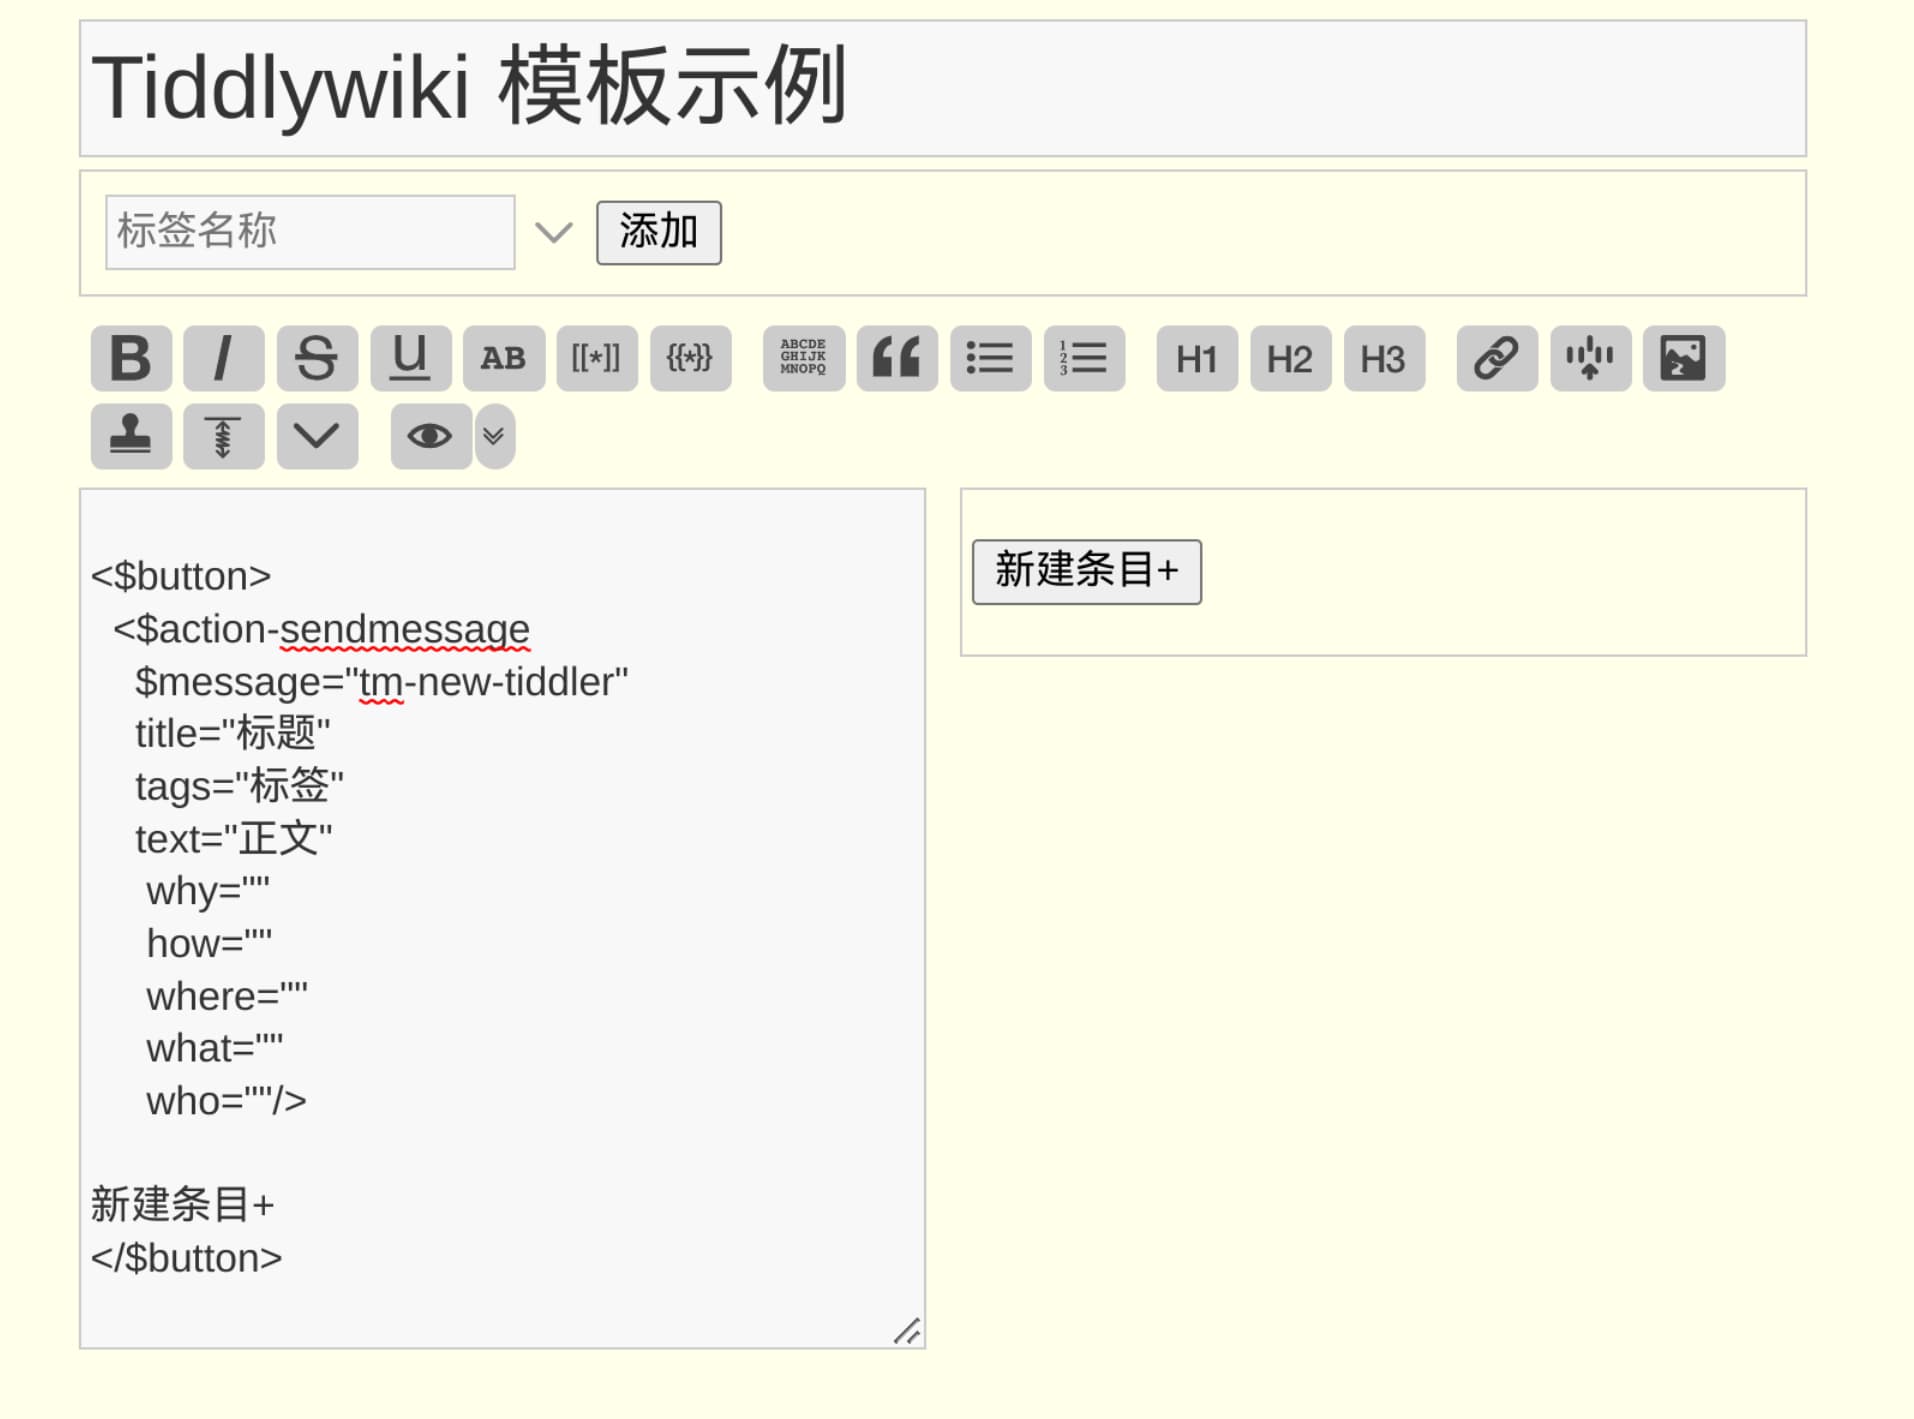
Task: Open the tag picker dropdown chevron
Action: point(553,233)
